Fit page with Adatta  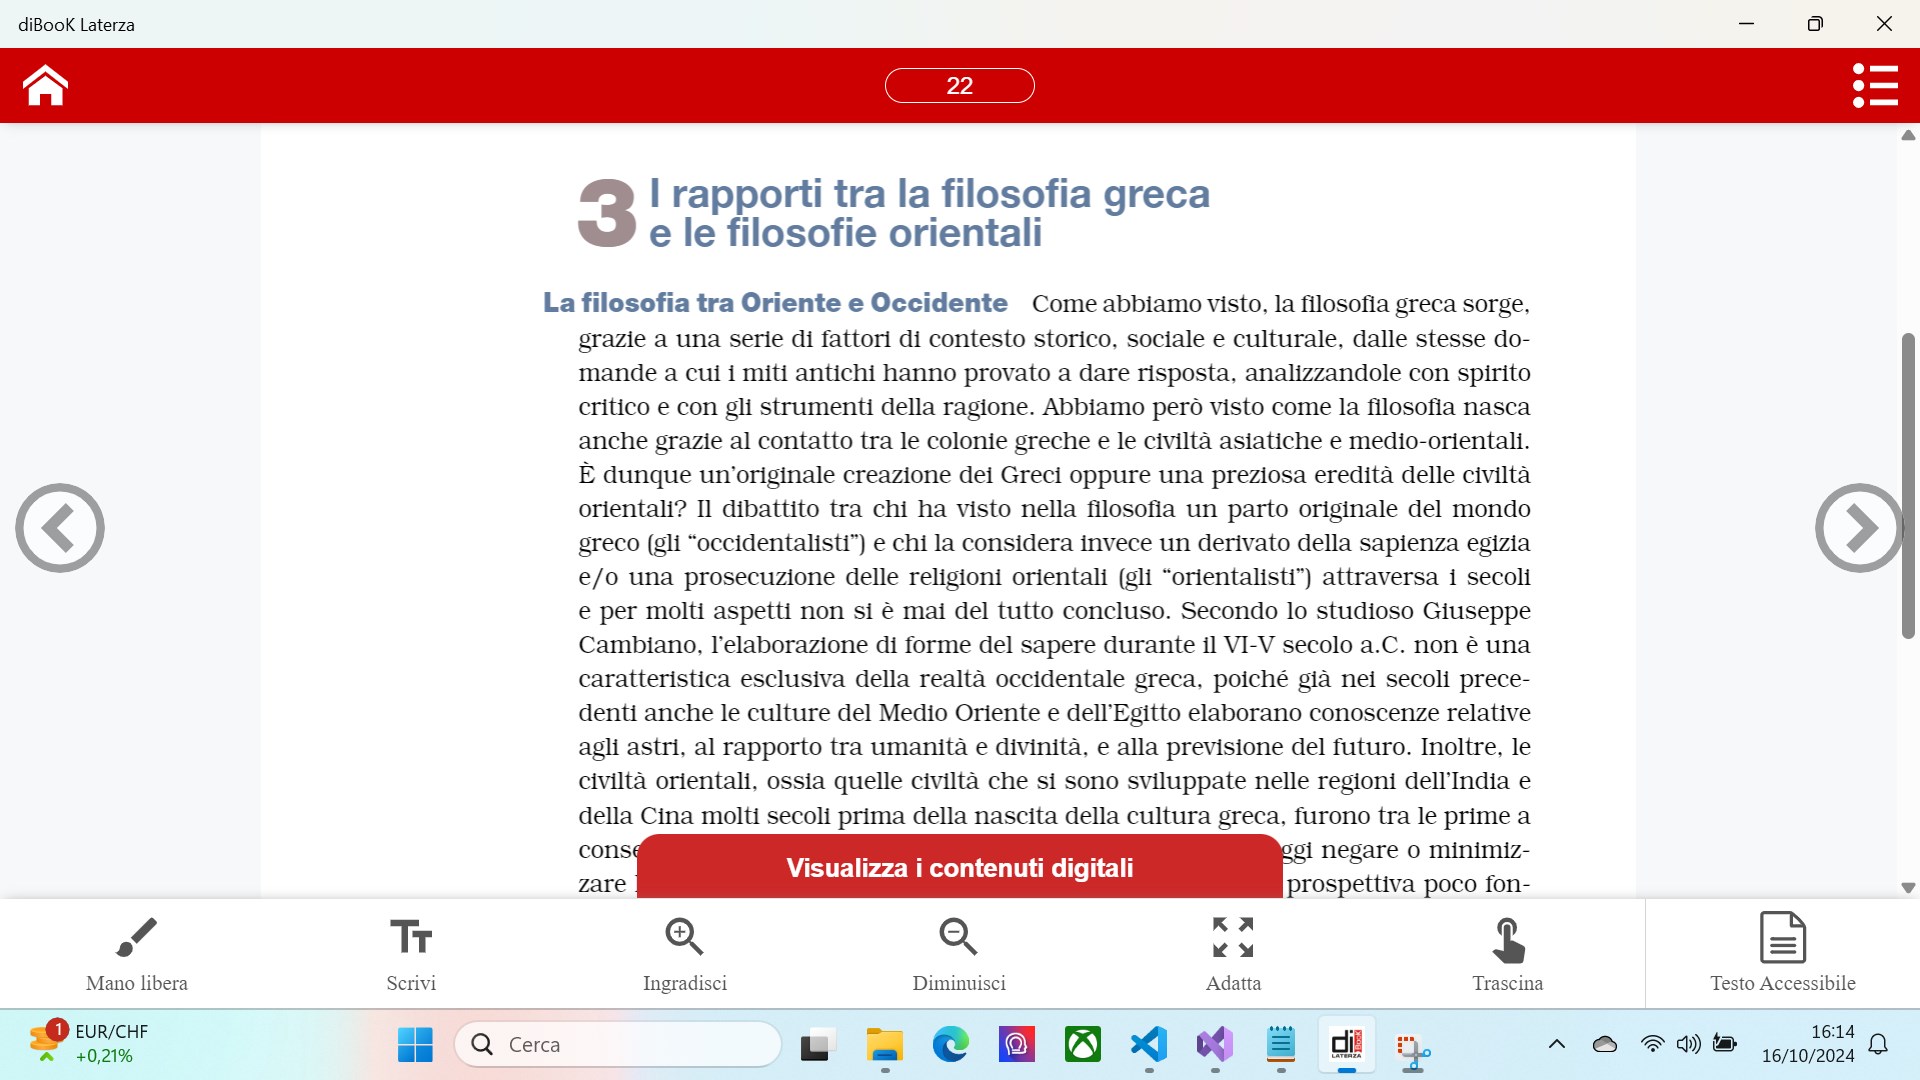coord(1233,953)
